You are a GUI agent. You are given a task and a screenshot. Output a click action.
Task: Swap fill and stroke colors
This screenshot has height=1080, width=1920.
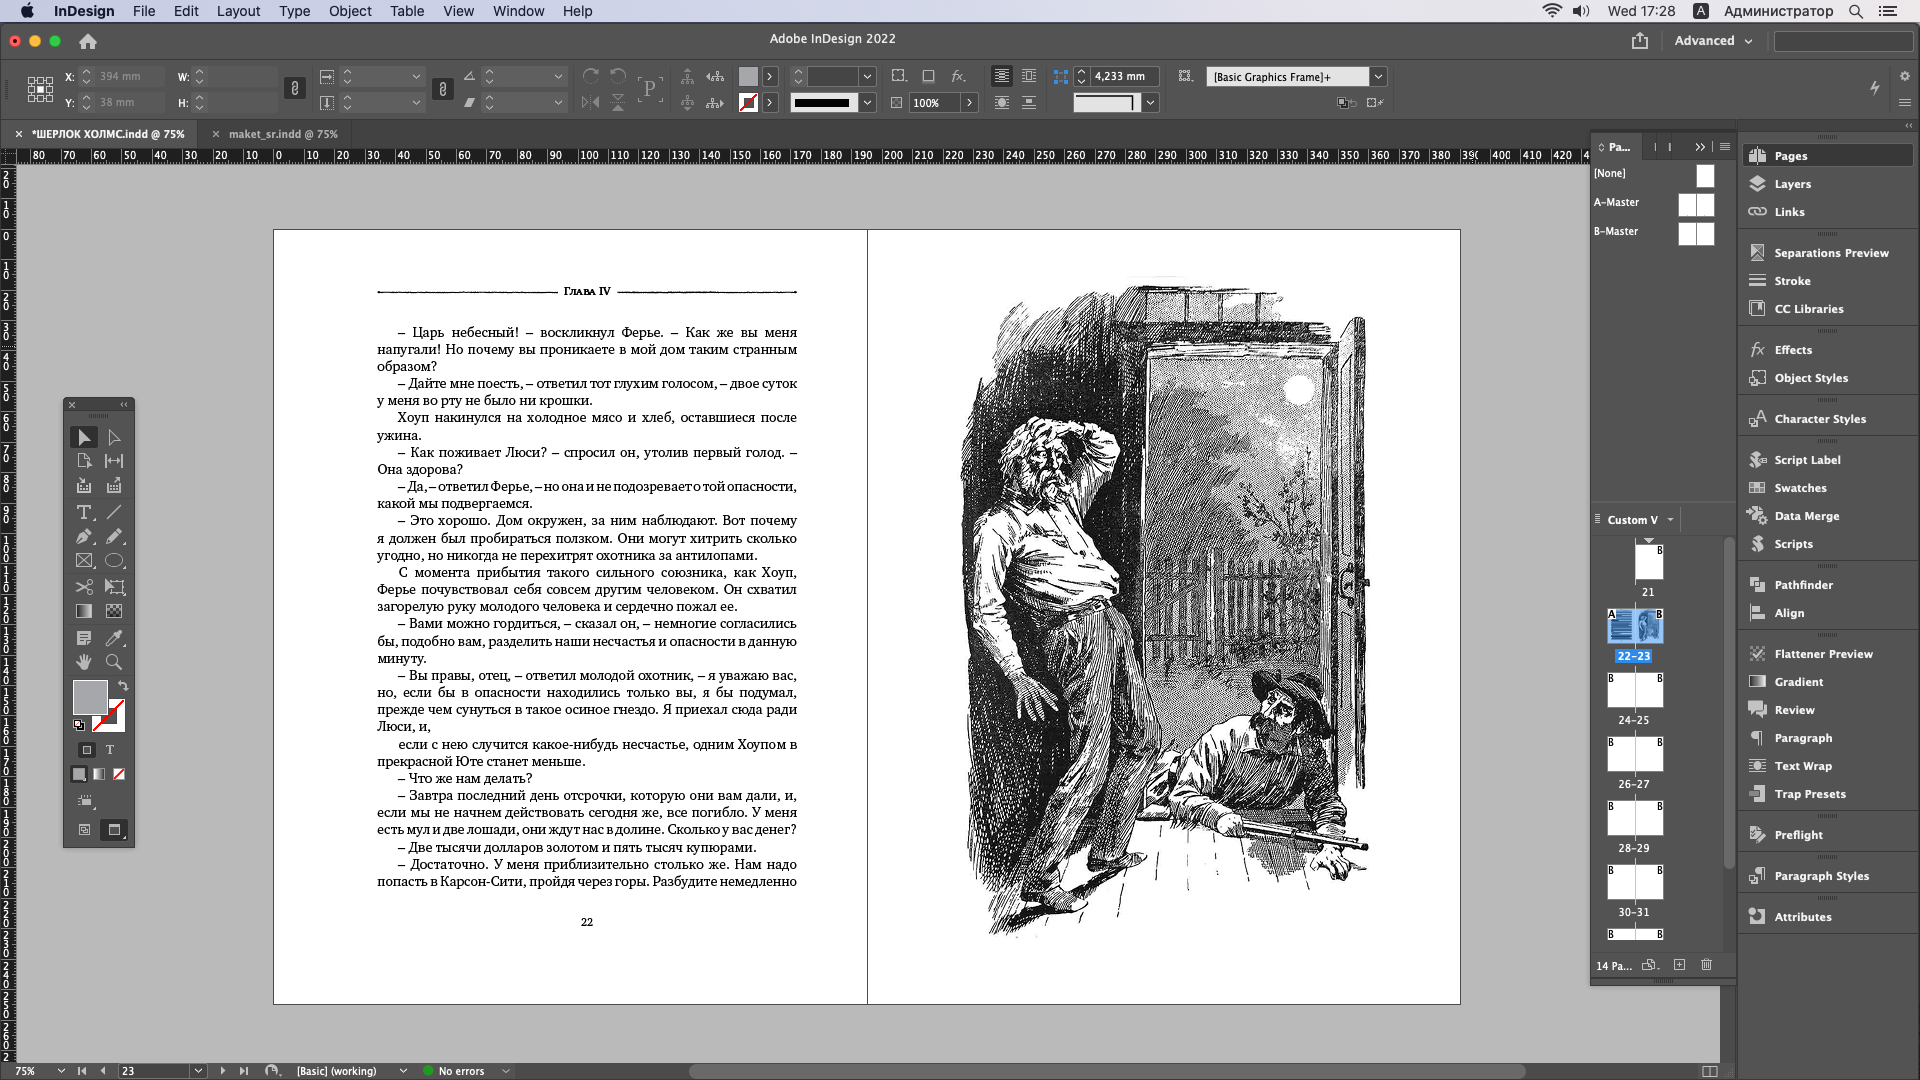point(123,686)
